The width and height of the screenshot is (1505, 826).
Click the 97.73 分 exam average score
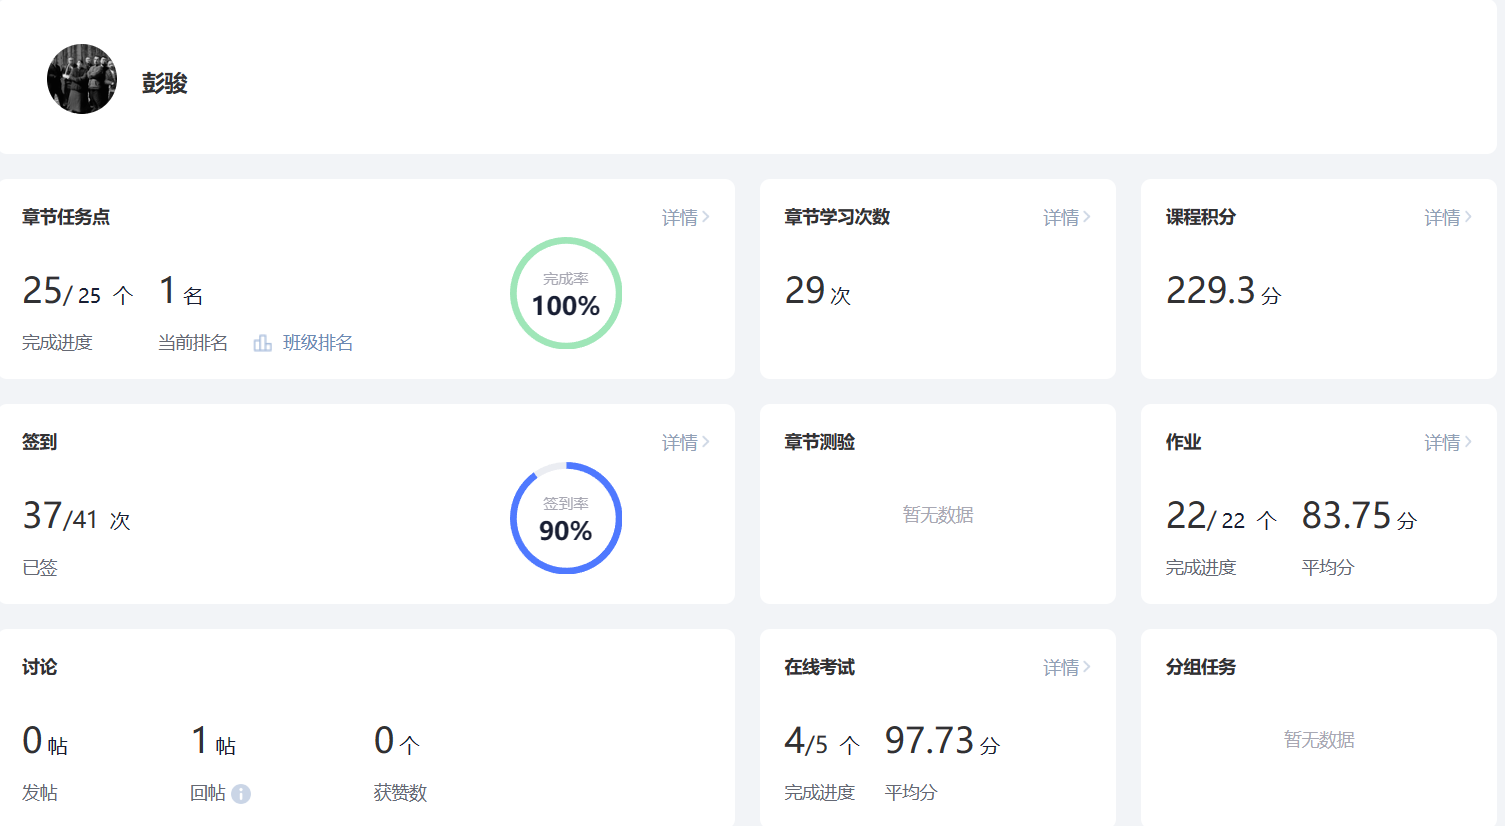[943, 741]
